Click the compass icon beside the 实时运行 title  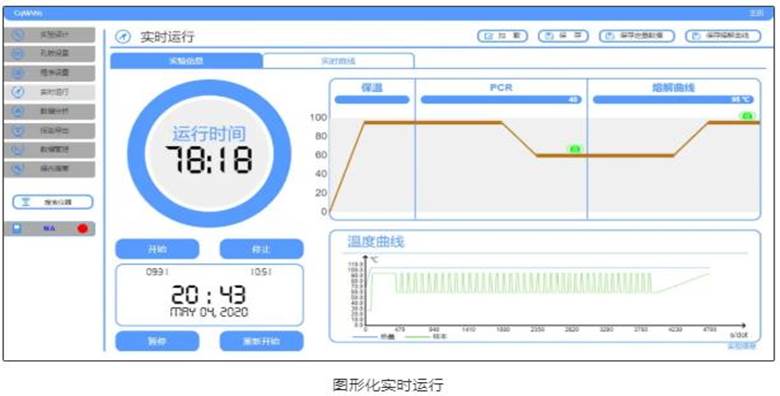pyautogui.click(x=123, y=37)
